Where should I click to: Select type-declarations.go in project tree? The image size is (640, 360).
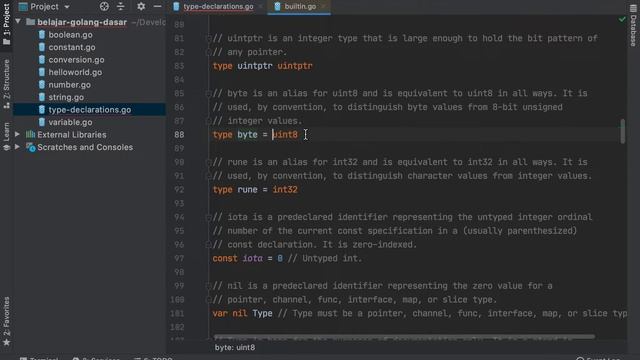(90, 110)
